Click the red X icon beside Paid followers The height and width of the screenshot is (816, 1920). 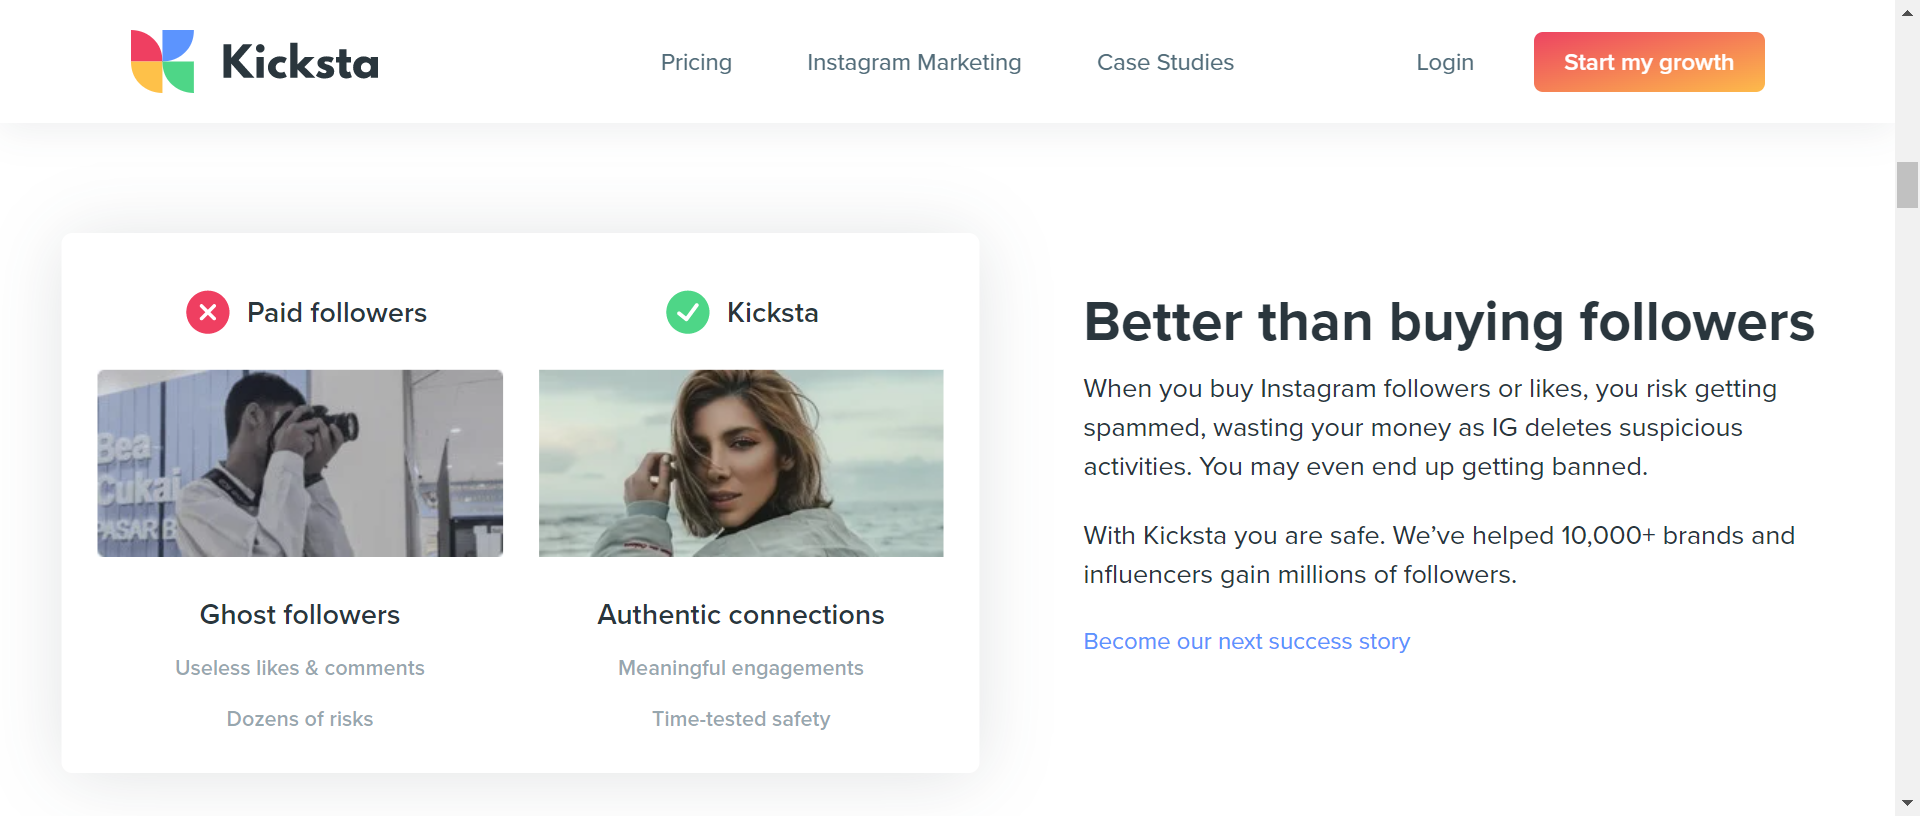(208, 313)
